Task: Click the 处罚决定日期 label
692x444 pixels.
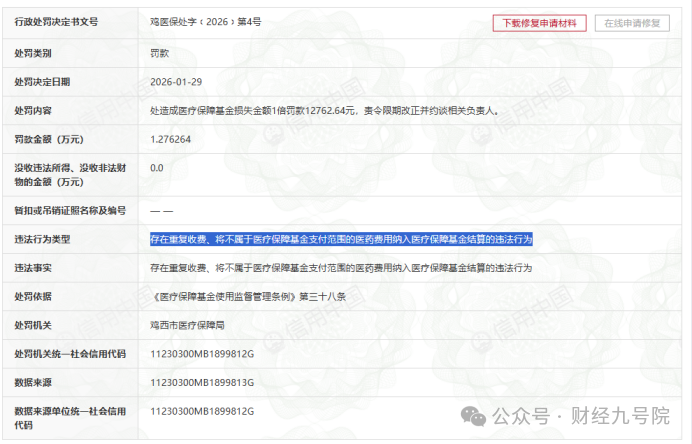Action: [42, 82]
